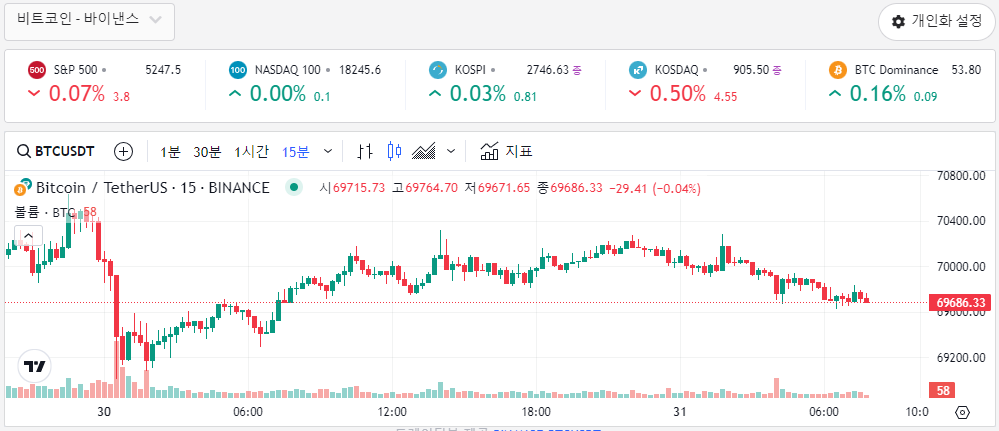Image resolution: width=999 pixels, height=431 pixels.
Task: Click the add symbol plus icon
Action: (124, 152)
